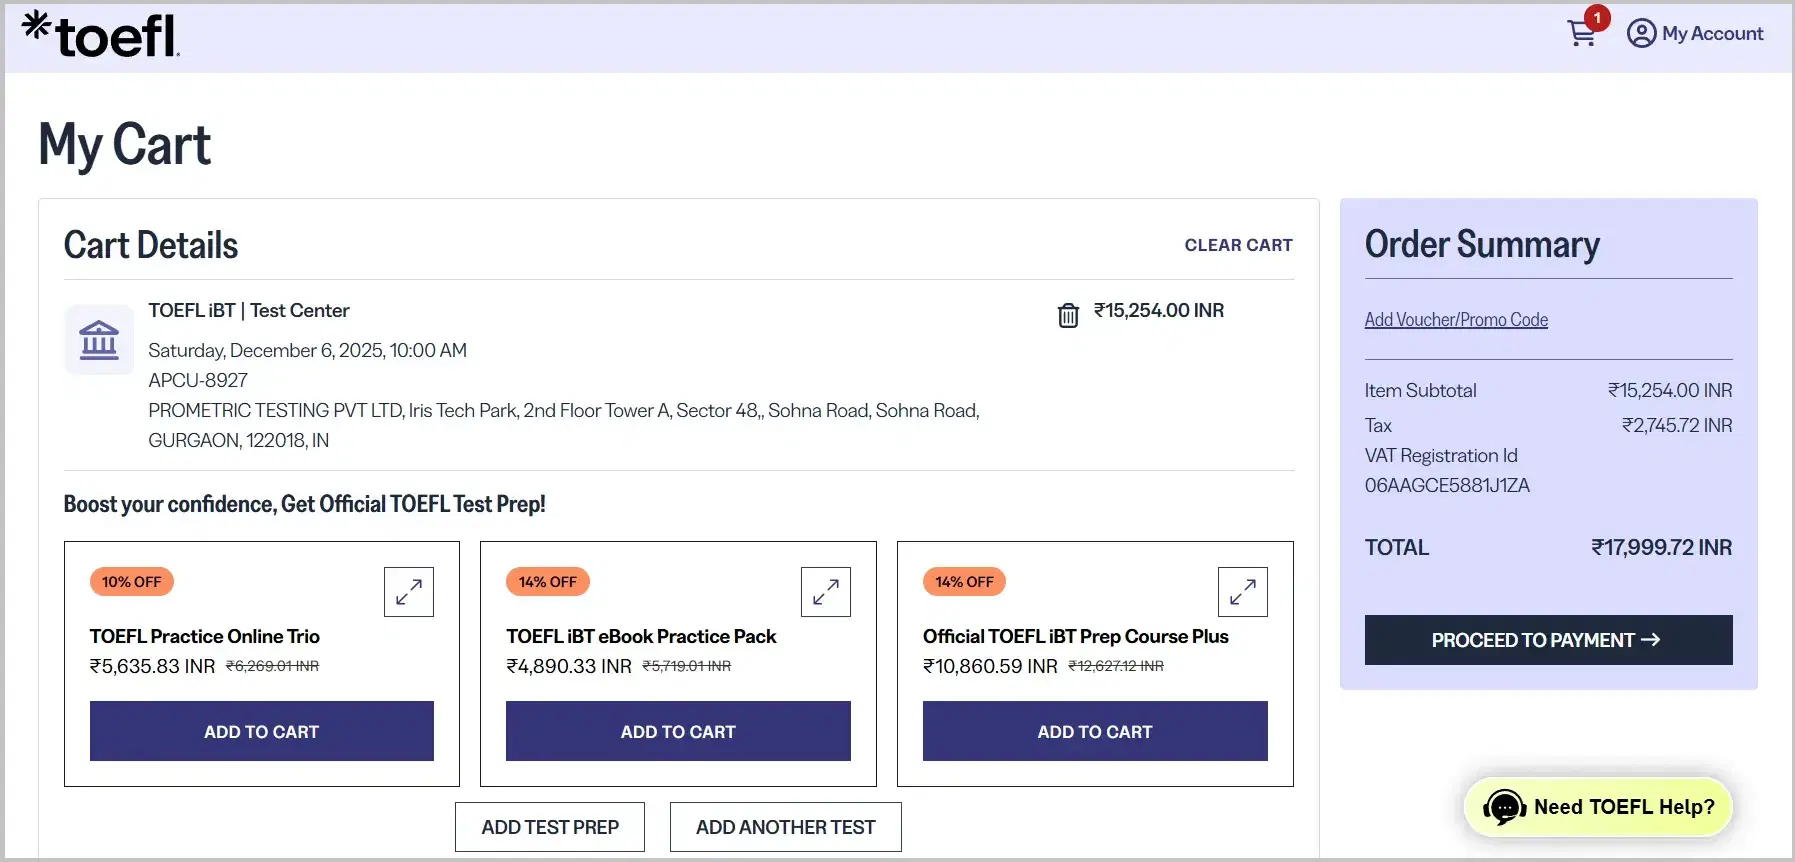The height and width of the screenshot is (862, 1795).
Task: Expand Official TOEFL iBT Prep Course Plus details
Action: coord(1242,592)
